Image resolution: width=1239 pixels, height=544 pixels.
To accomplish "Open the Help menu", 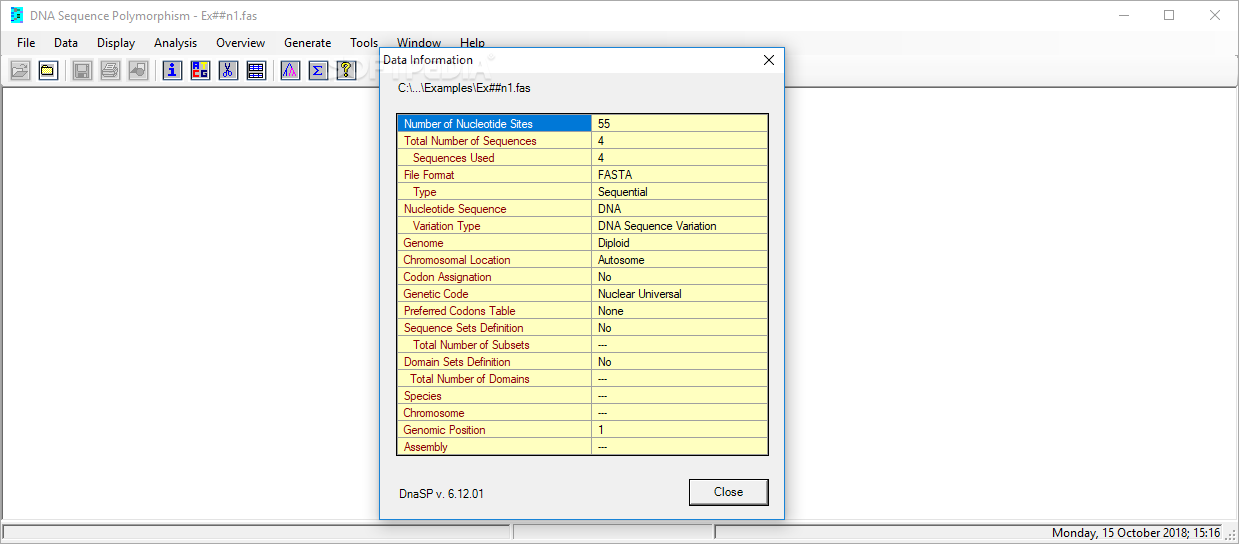I will [472, 43].
